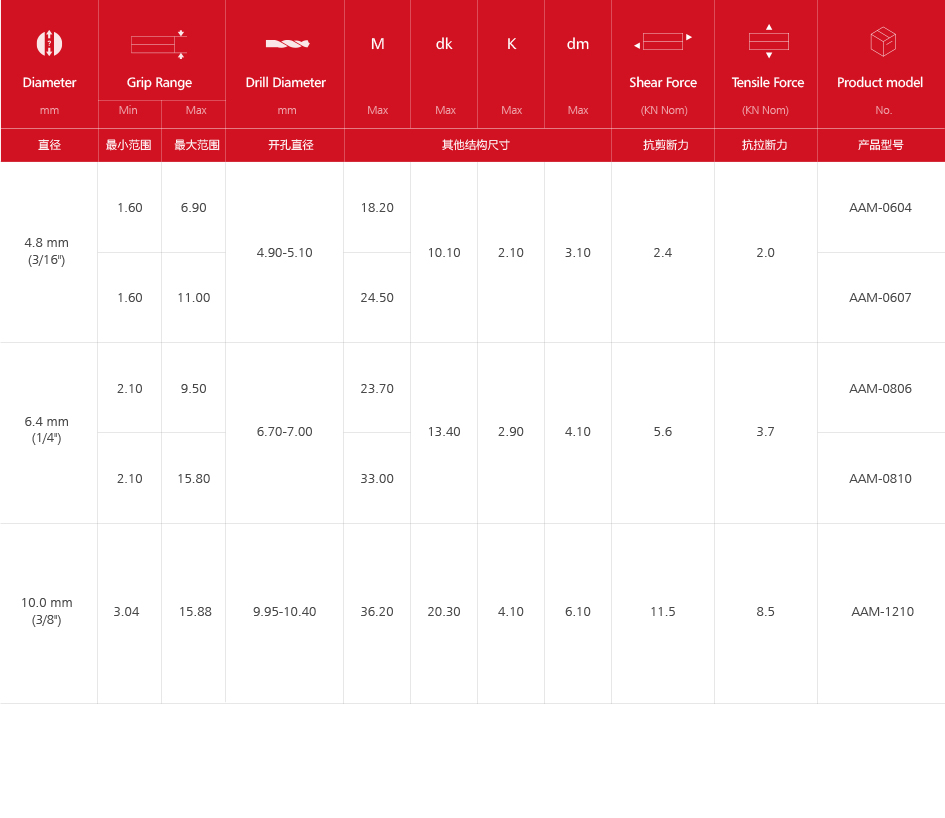Click the Product model cube icon

[x=882, y=42]
